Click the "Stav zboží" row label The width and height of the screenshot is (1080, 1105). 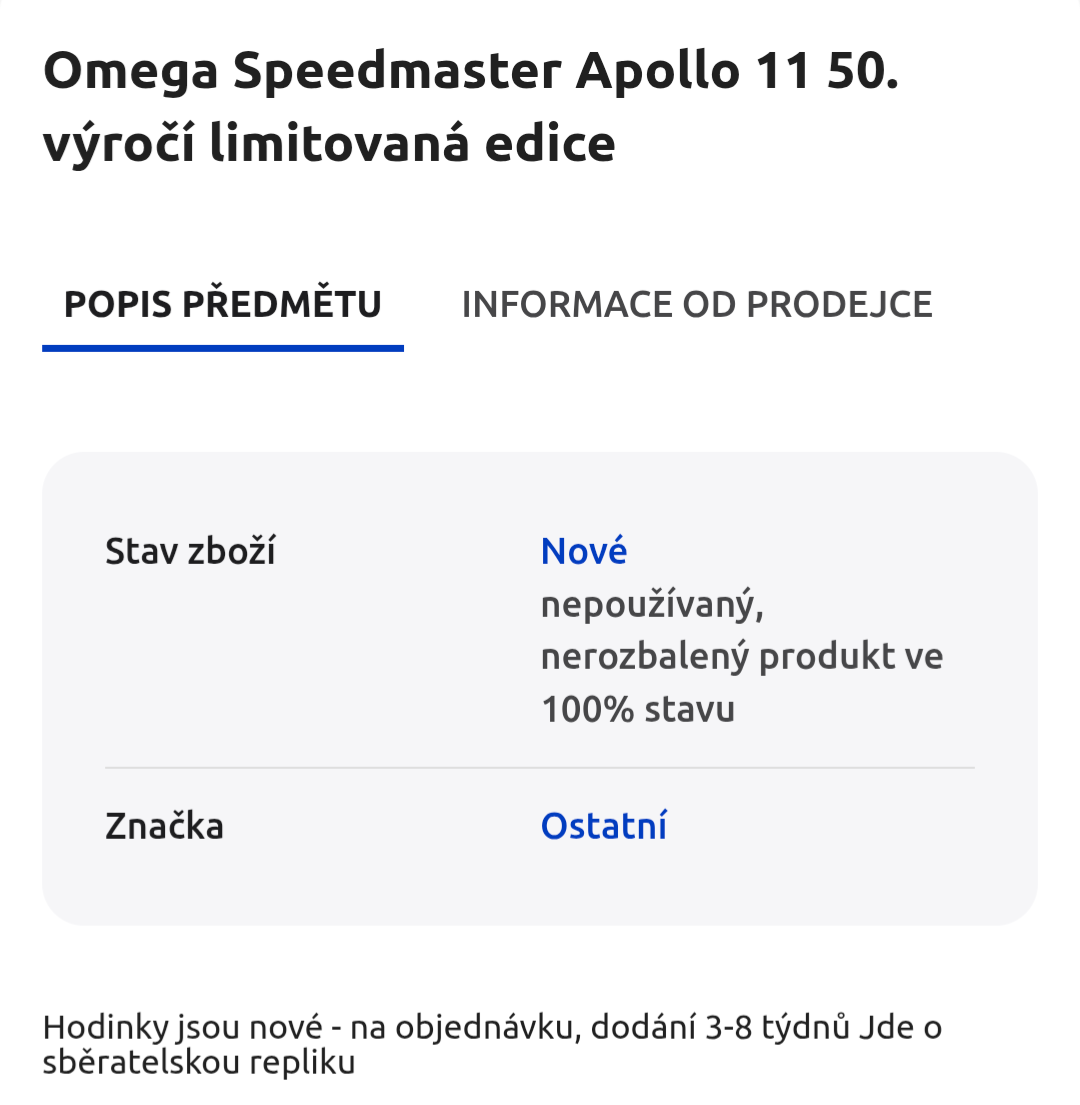click(x=190, y=551)
